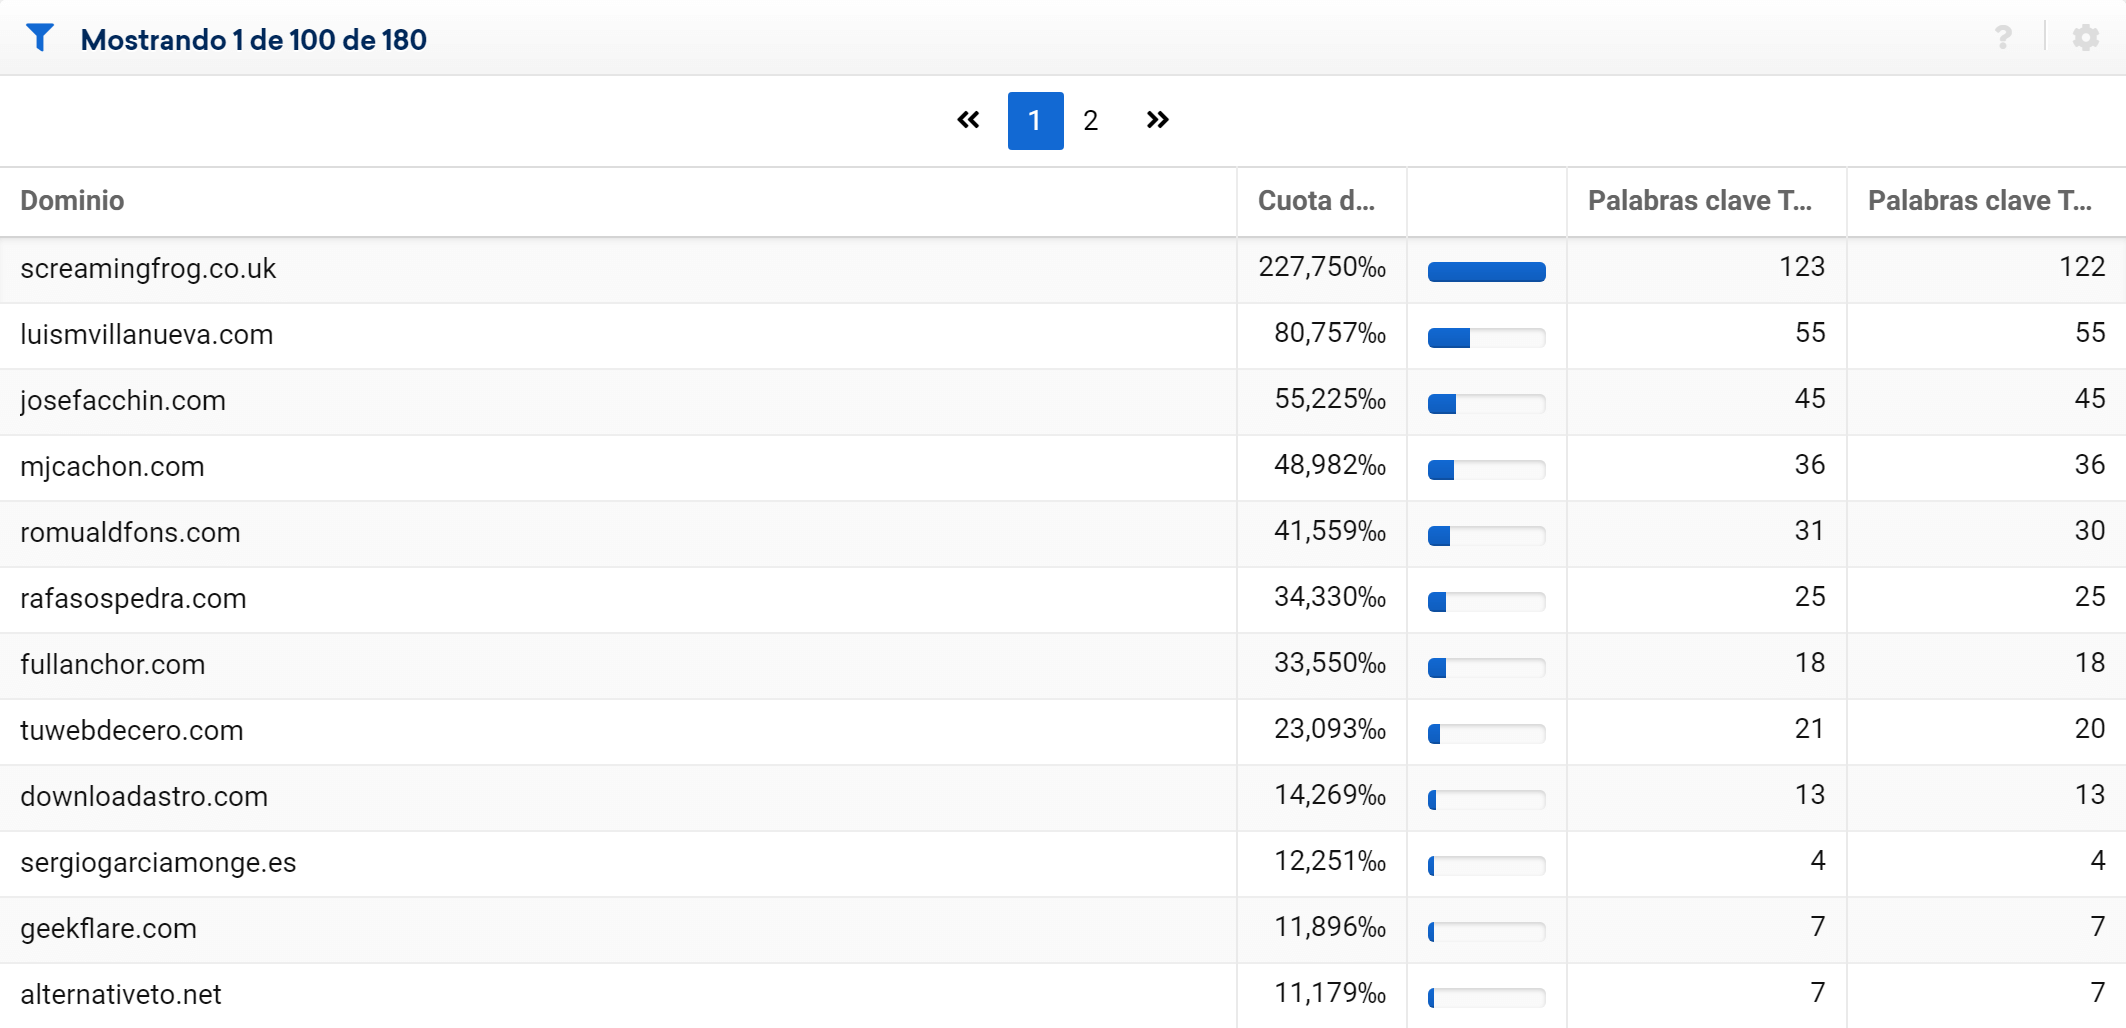Click mjcachon.com domain entry
The width and height of the screenshot is (2126, 1028).
coord(112,467)
